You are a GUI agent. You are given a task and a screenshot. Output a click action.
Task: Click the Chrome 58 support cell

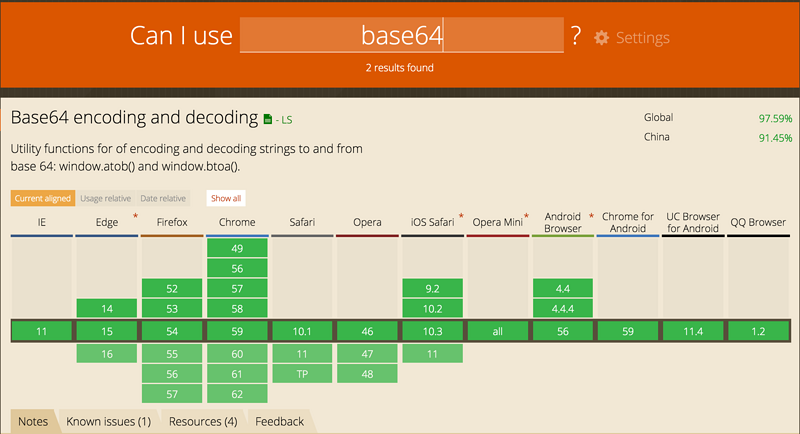(x=237, y=309)
